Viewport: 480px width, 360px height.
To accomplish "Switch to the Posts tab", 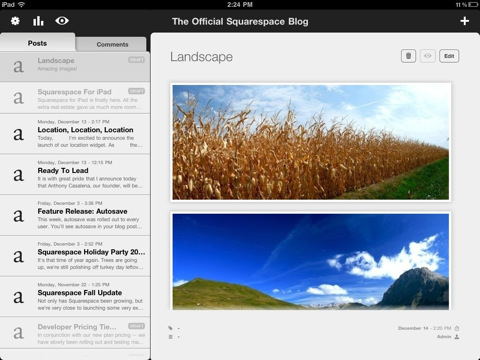I will tap(37, 43).
